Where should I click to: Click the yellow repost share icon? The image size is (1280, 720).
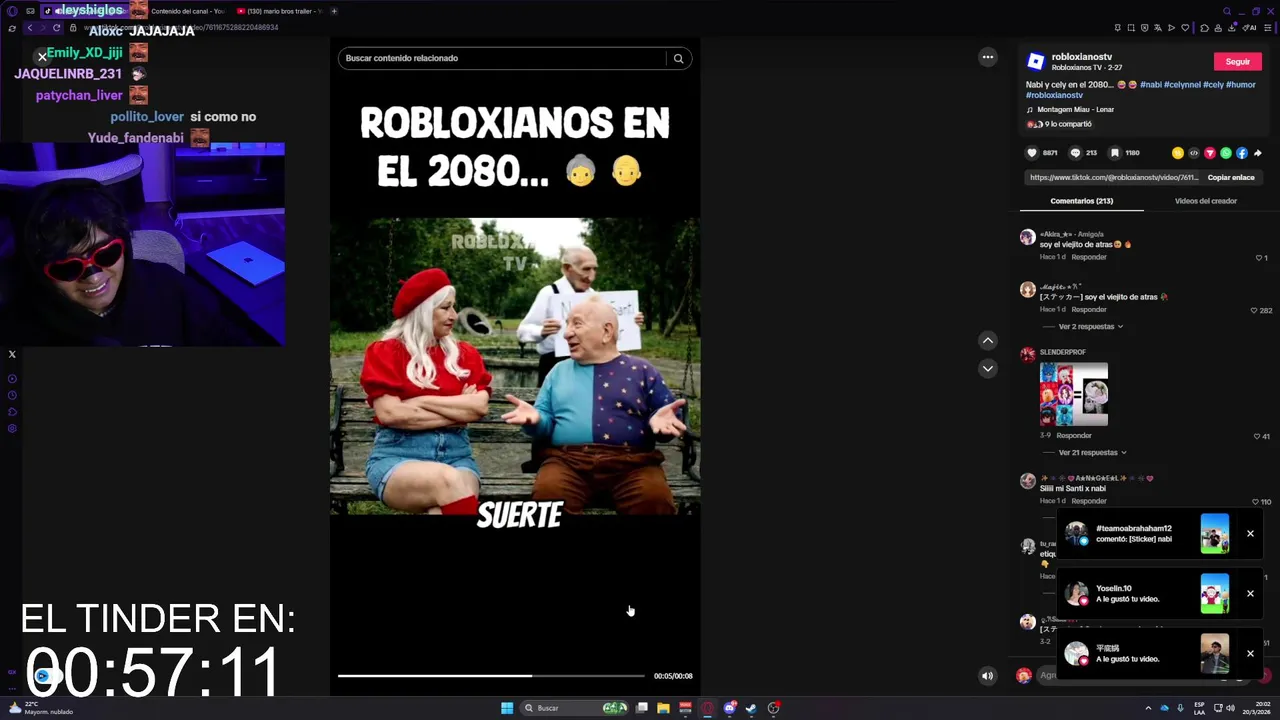point(1178,153)
